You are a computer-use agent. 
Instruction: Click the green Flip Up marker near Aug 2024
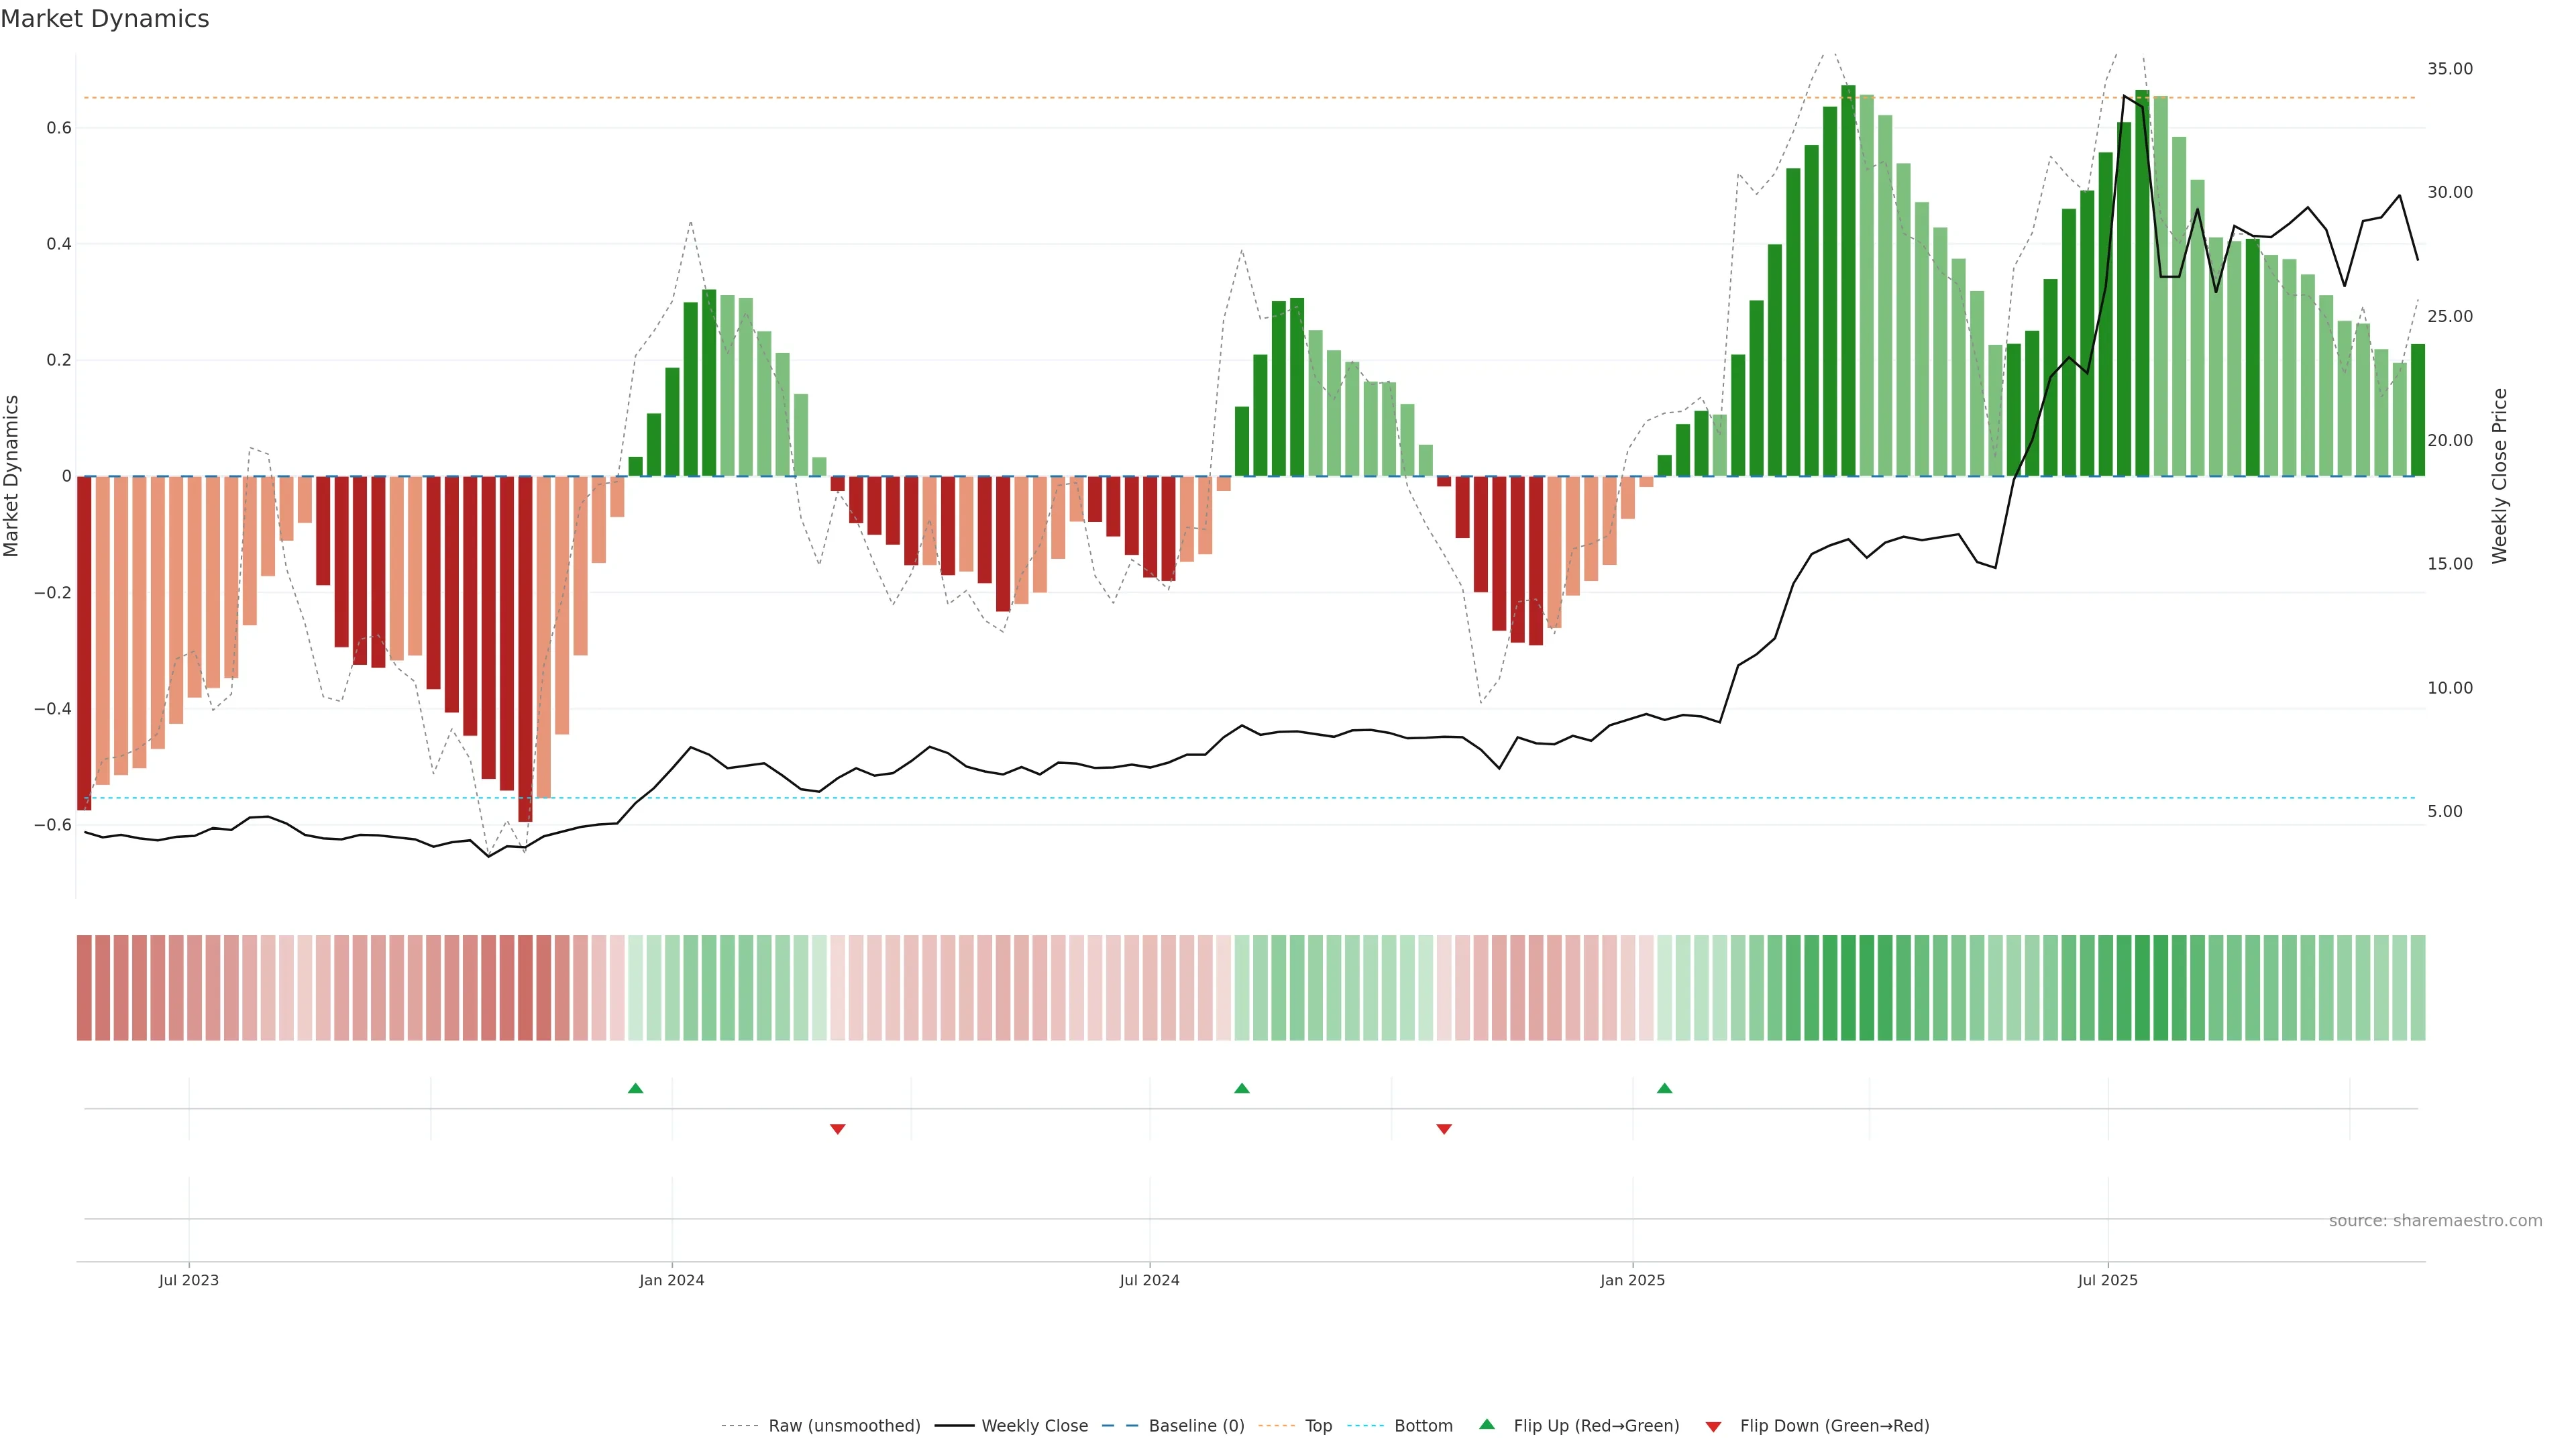point(1242,1088)
